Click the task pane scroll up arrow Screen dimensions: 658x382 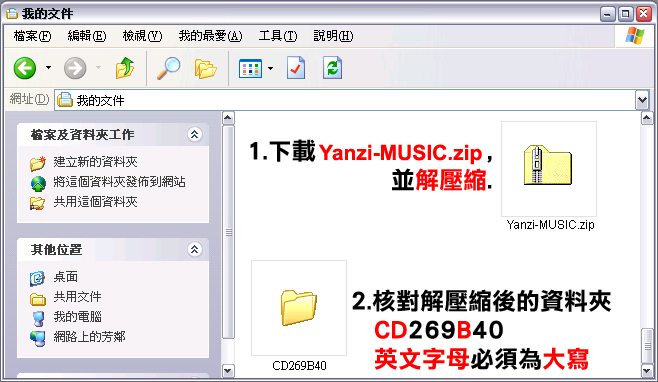point(228,118)
